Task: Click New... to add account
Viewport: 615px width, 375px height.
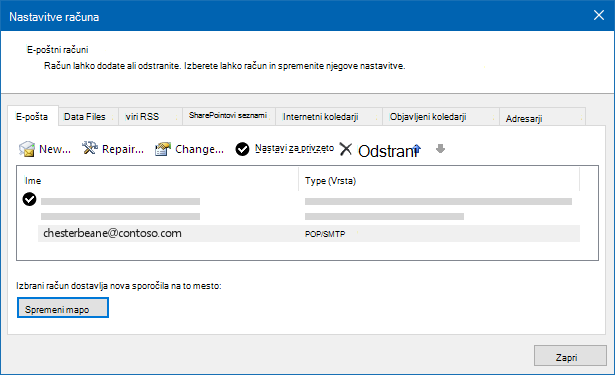Action: pos(55,149)
